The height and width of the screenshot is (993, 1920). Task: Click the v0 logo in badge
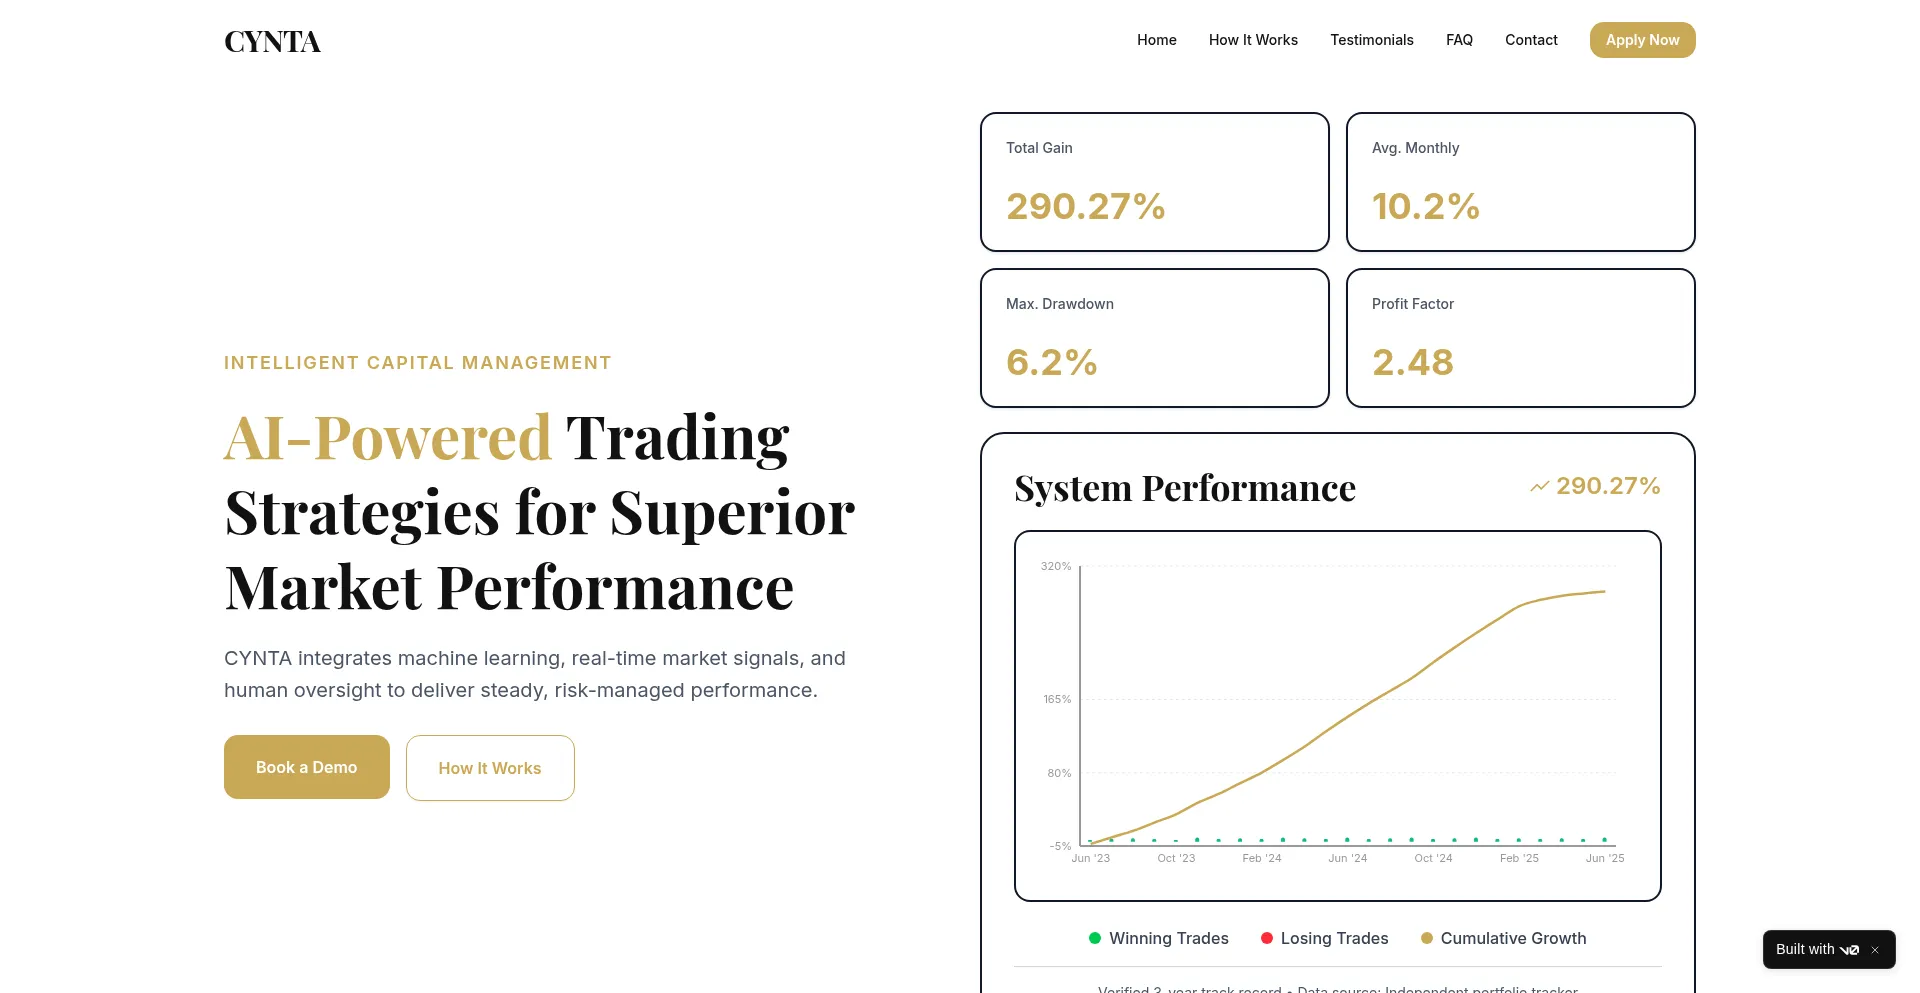1849,950
